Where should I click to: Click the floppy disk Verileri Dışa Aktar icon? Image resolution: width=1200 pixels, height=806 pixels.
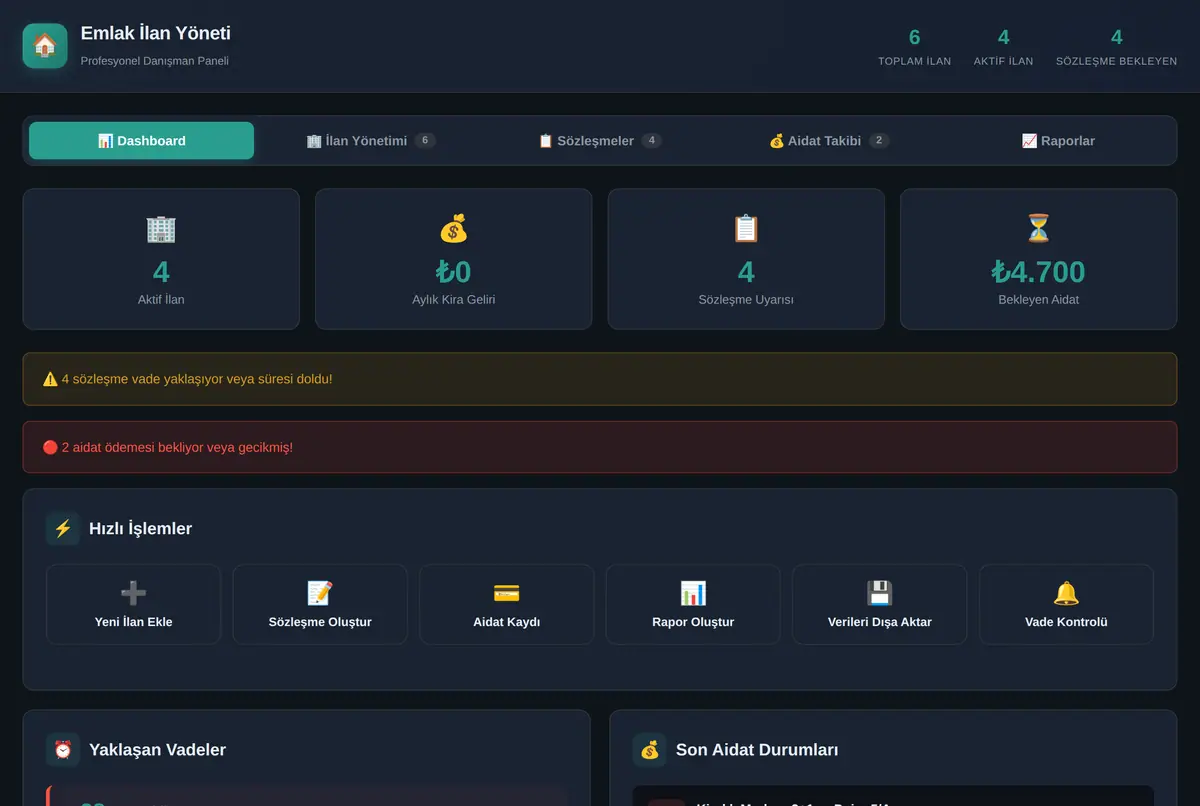(x=880, y=593)
